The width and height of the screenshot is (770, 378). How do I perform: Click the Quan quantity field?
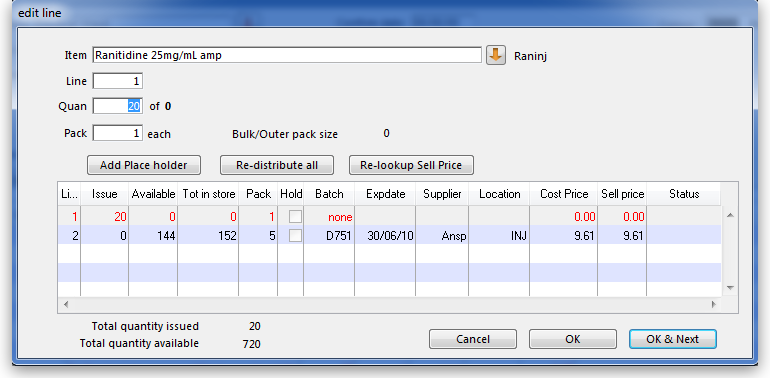click(118, 106)
